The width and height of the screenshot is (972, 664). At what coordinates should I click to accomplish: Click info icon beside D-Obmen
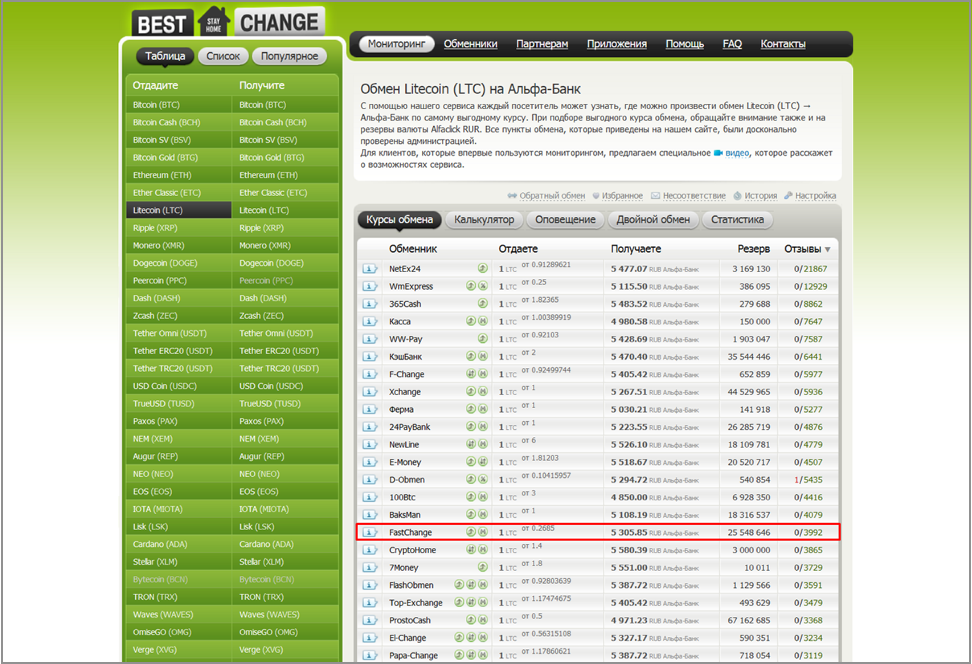pyautogui.click(x=369, y=479)
